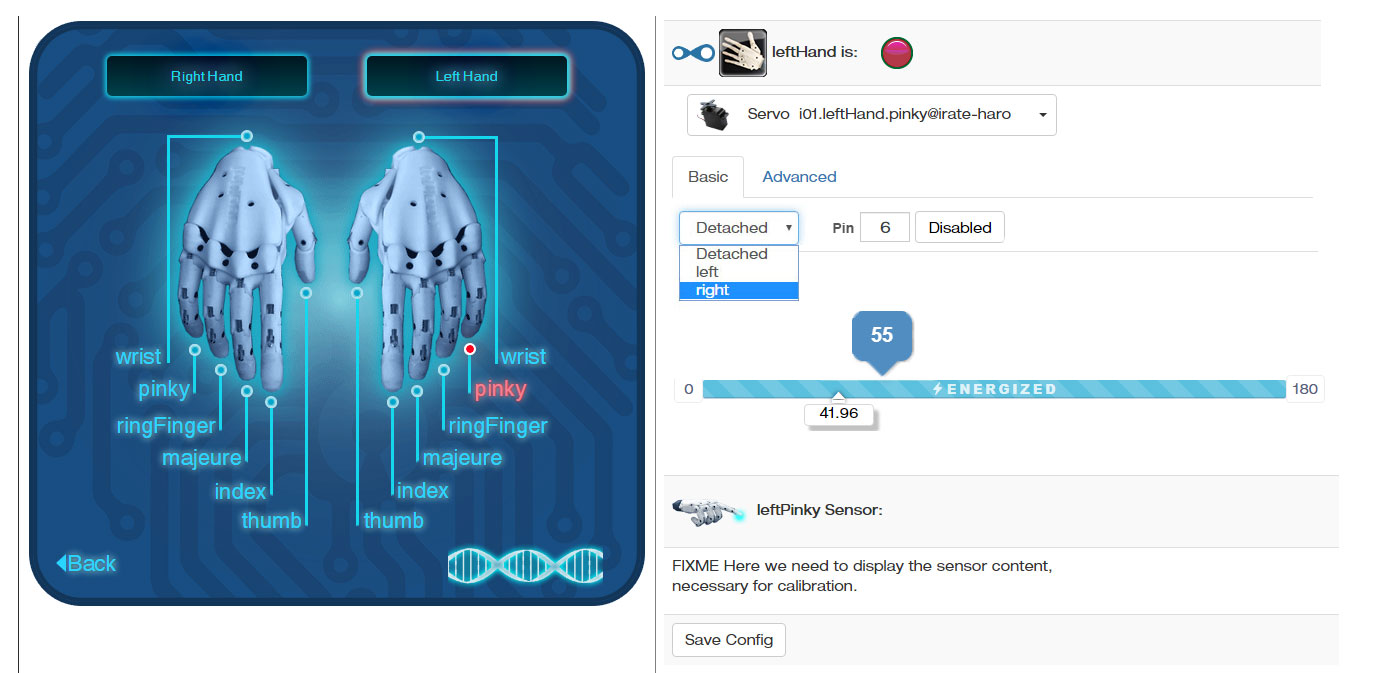The height and width of the screenshot is (673, 1373).
Task: Switch to the Basic tab
Action: click(708, 177)
